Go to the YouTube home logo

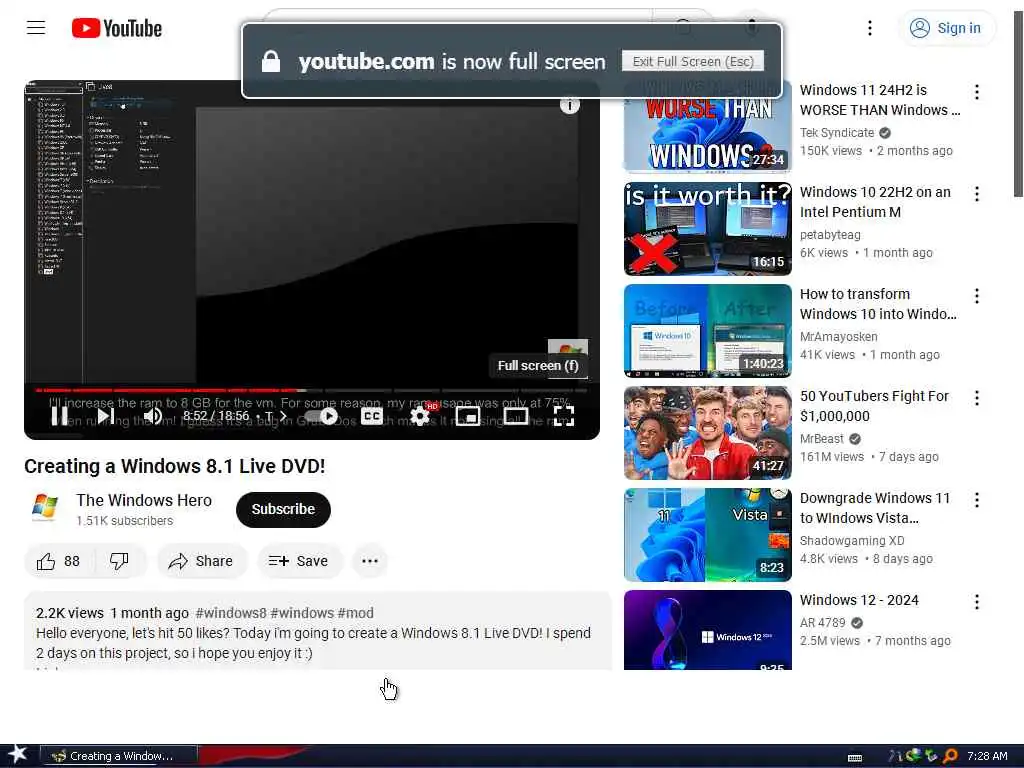click(x=117, y=28)
